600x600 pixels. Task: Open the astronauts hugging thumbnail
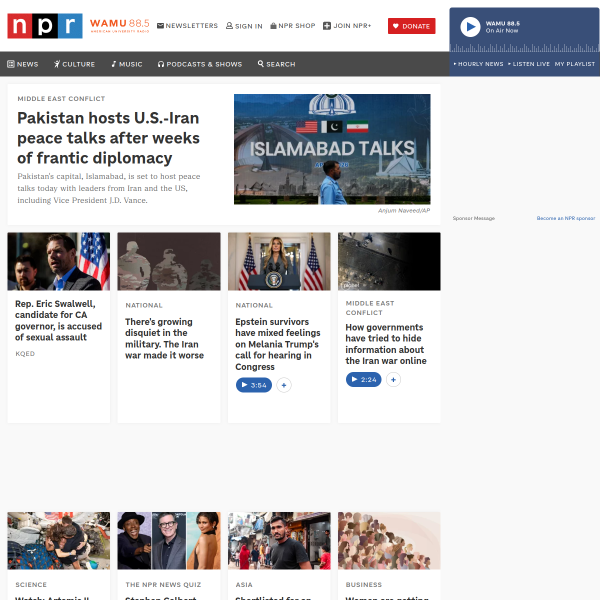coord(59,541)
